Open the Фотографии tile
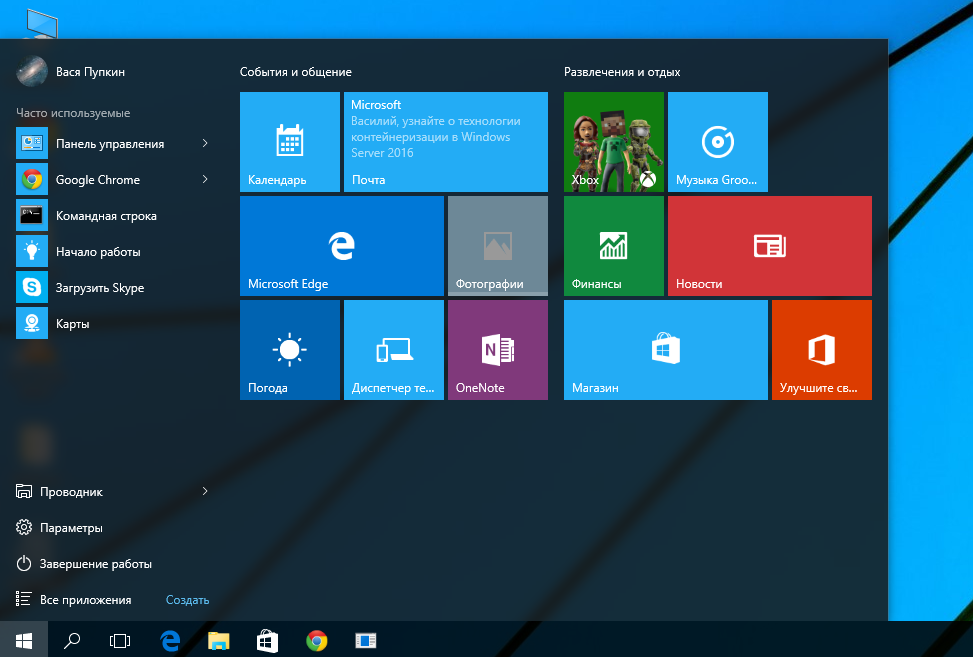This screenshot has width=973, height=657. pos(498,246)
